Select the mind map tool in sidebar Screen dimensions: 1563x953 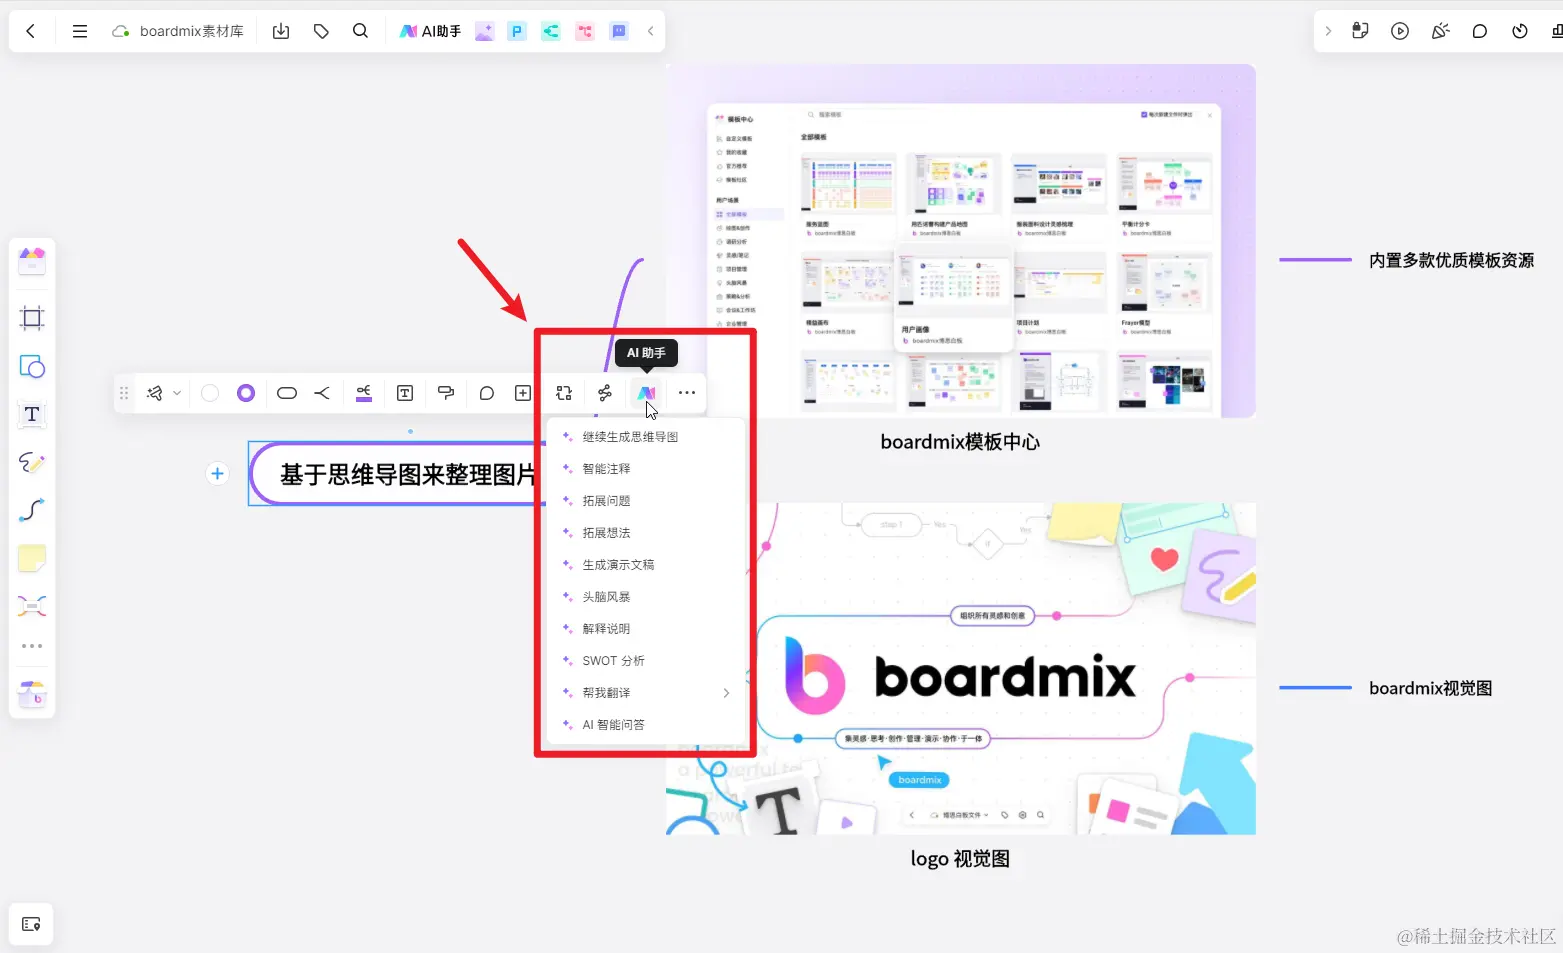[32, 606]
